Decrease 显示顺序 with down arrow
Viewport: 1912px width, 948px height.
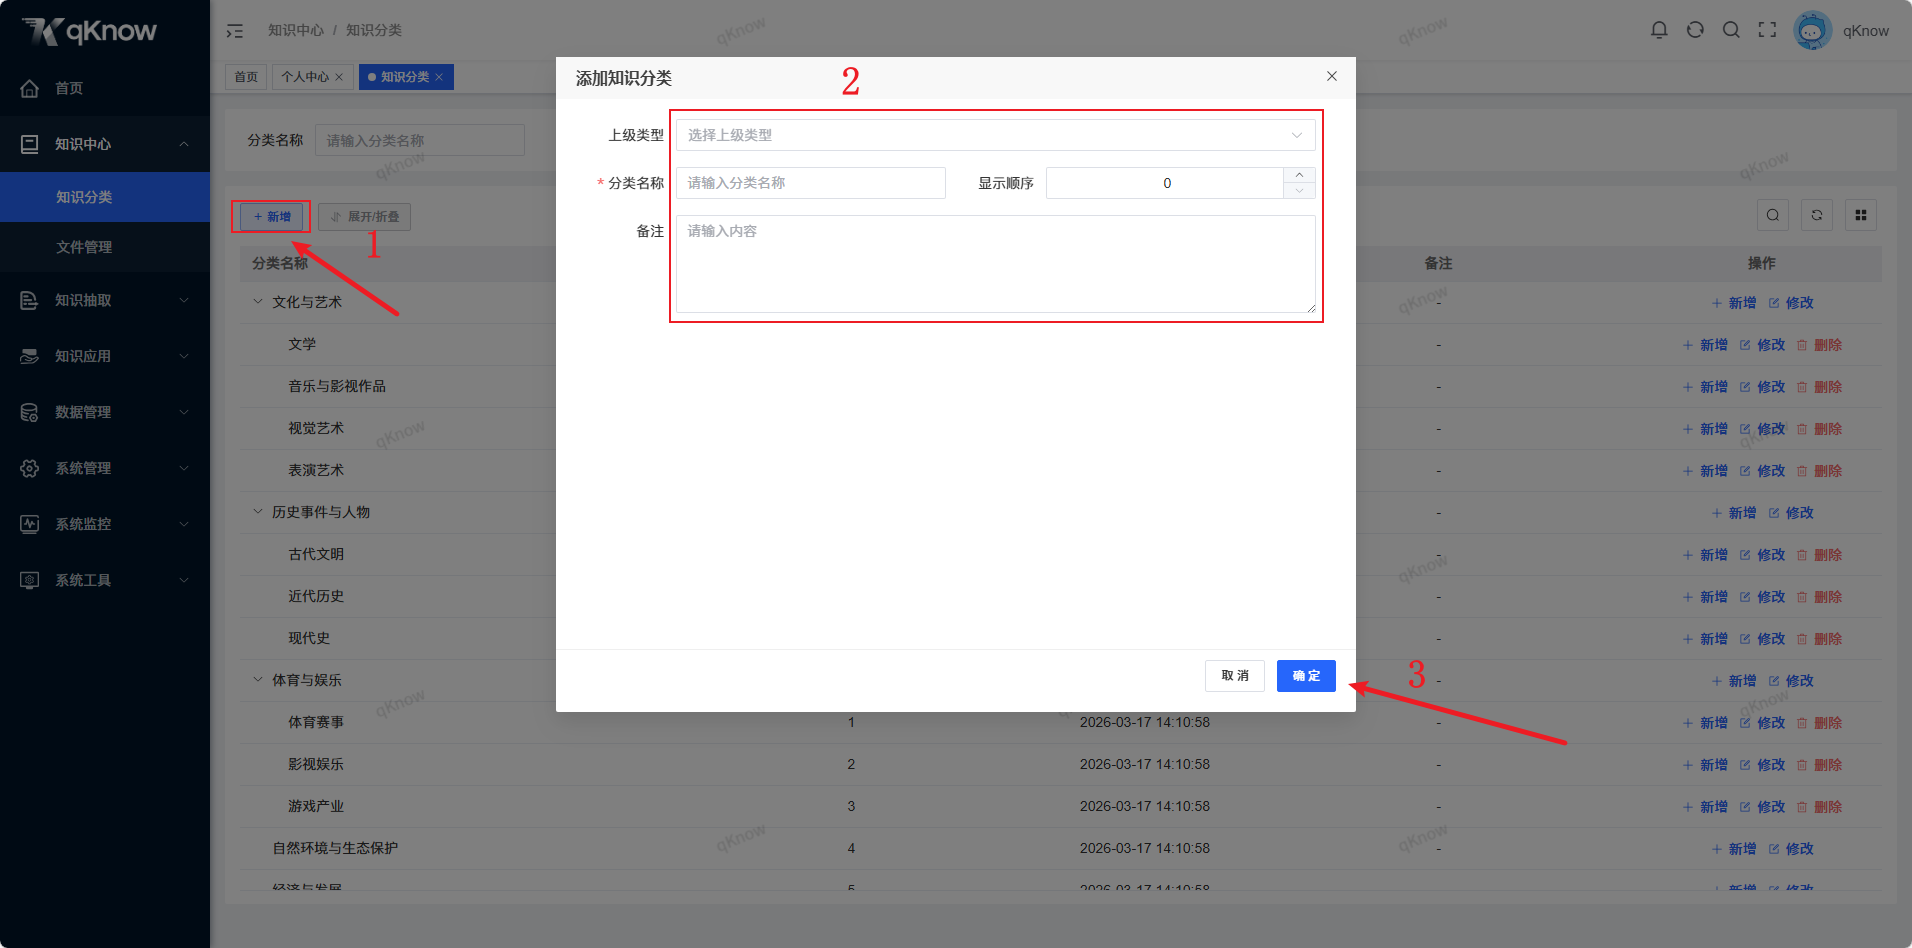pos(1299,191)
